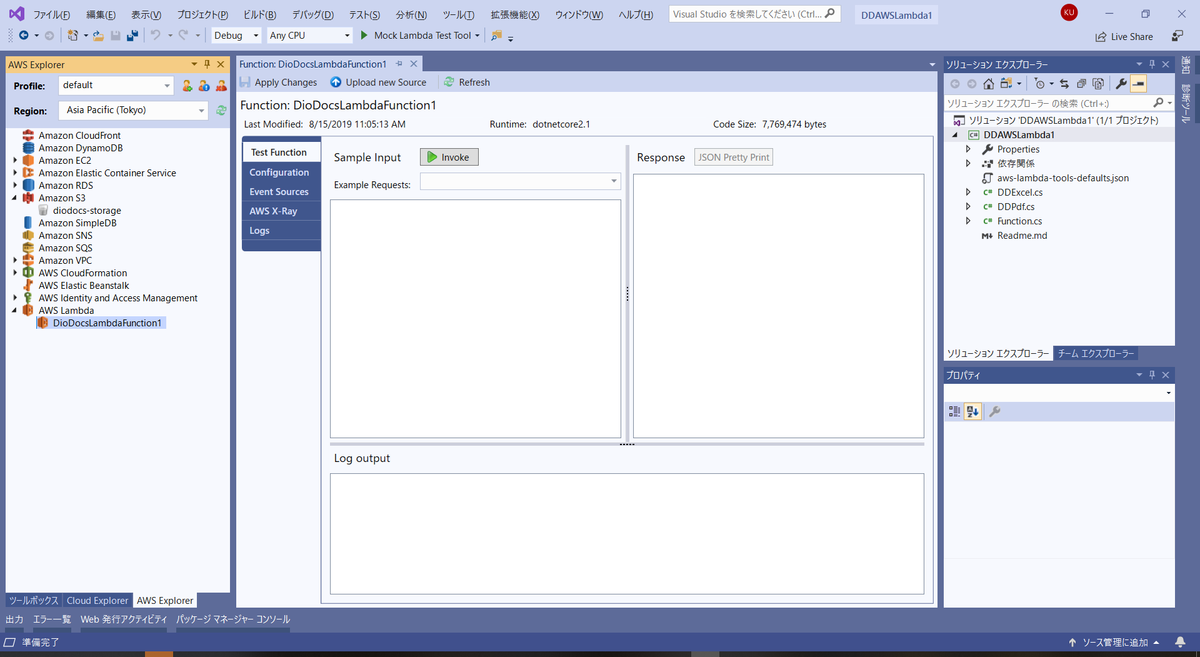The width and height of the screenshot is (1200, 657).
Task: Click the Solution Explorer search field
Action: click(1048, 103)
